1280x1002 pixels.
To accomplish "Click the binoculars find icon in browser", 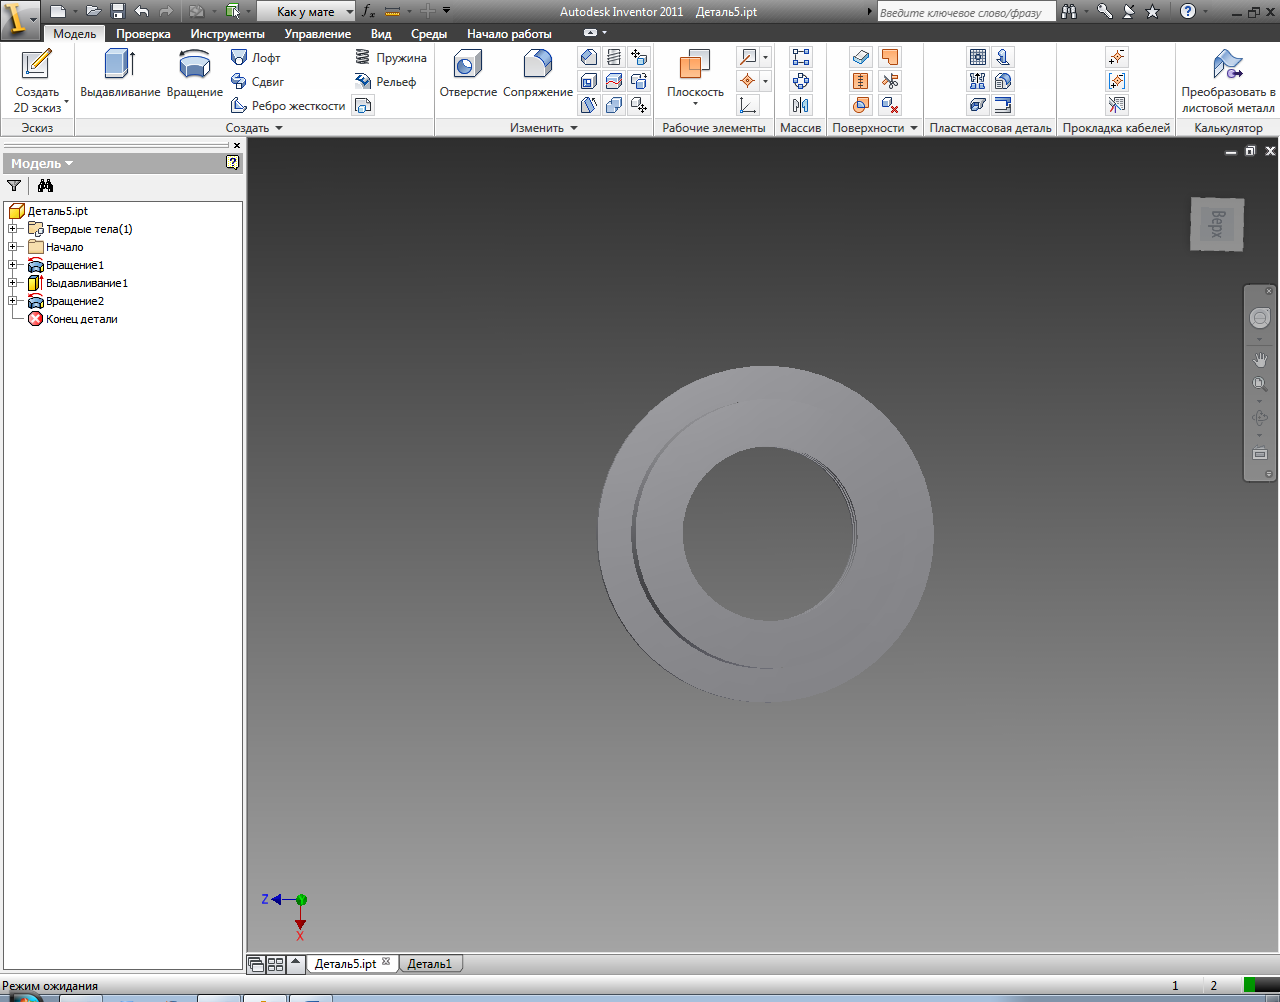I will [45, 185].
